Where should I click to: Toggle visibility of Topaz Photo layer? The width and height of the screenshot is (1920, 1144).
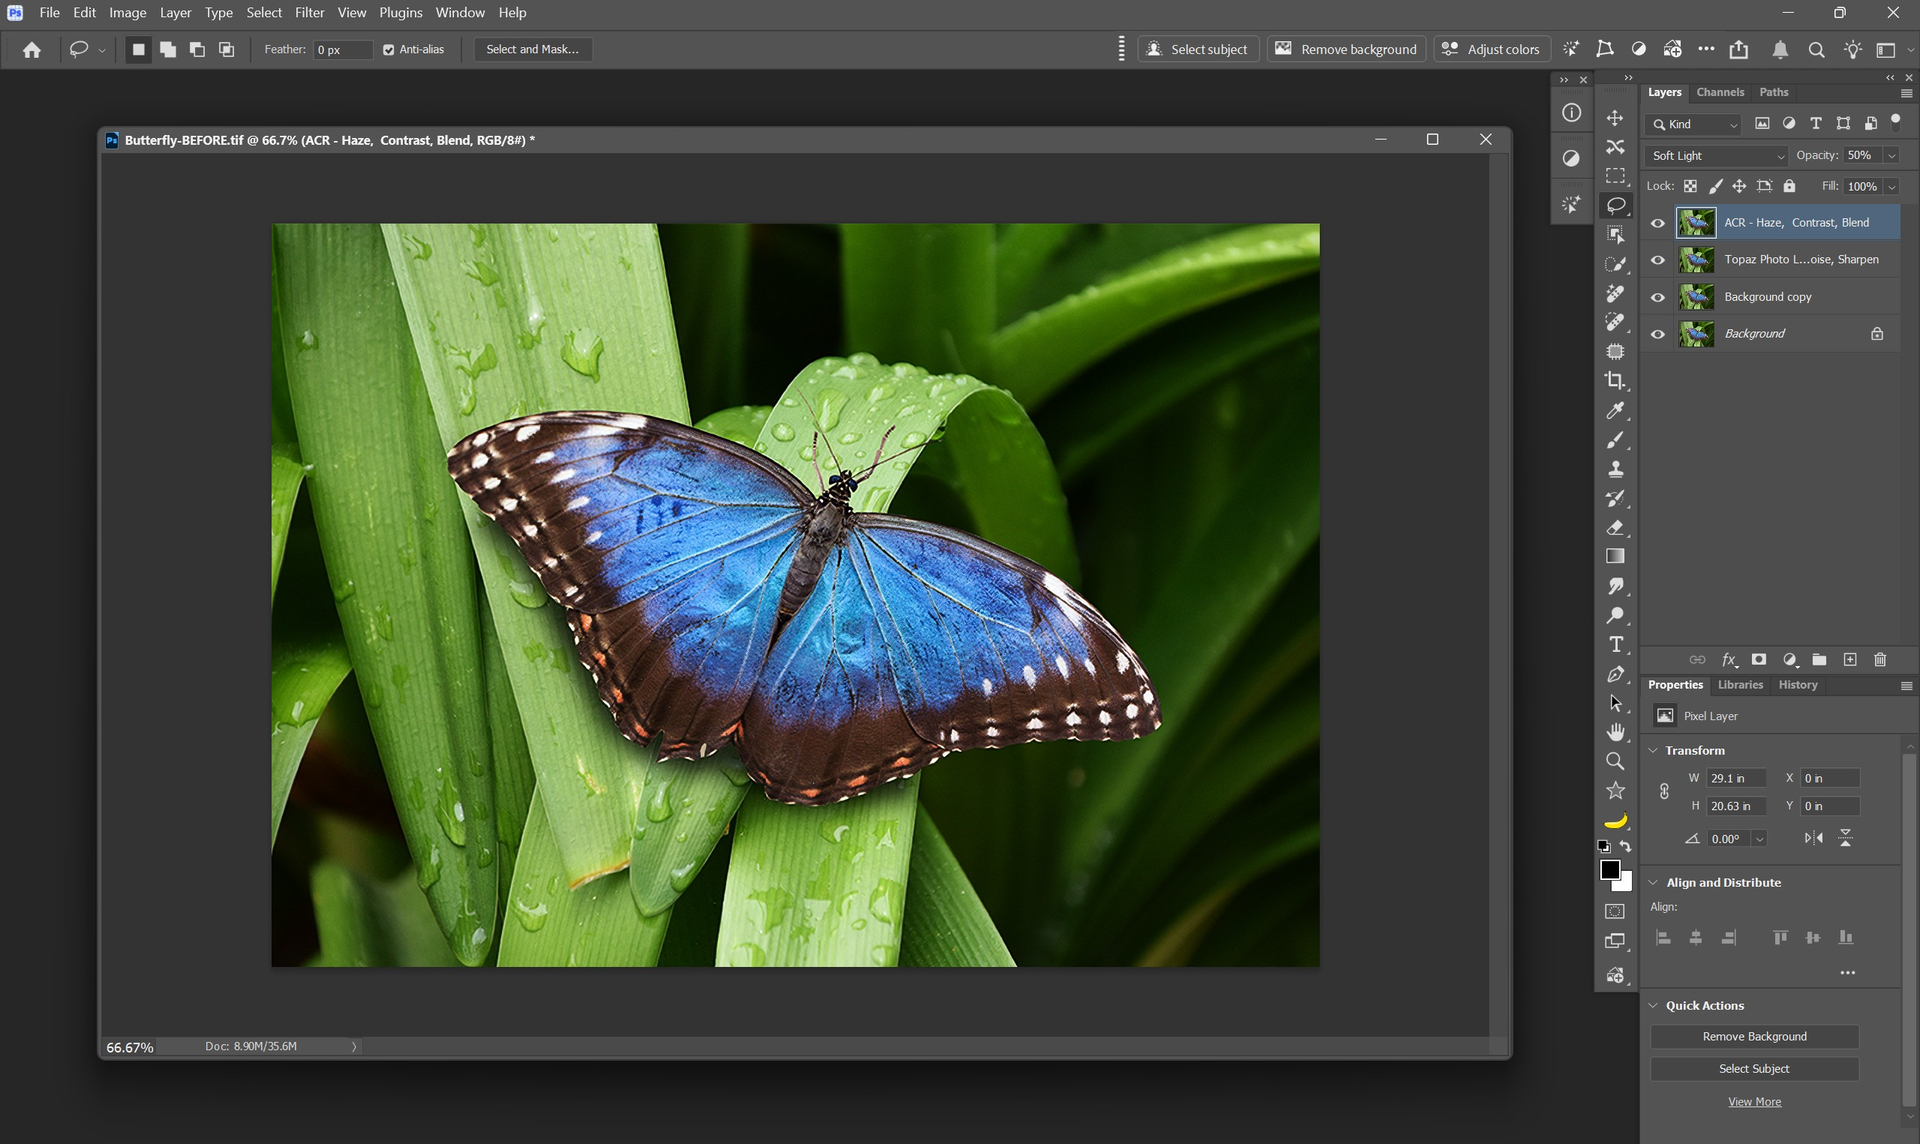[1658, 260]
